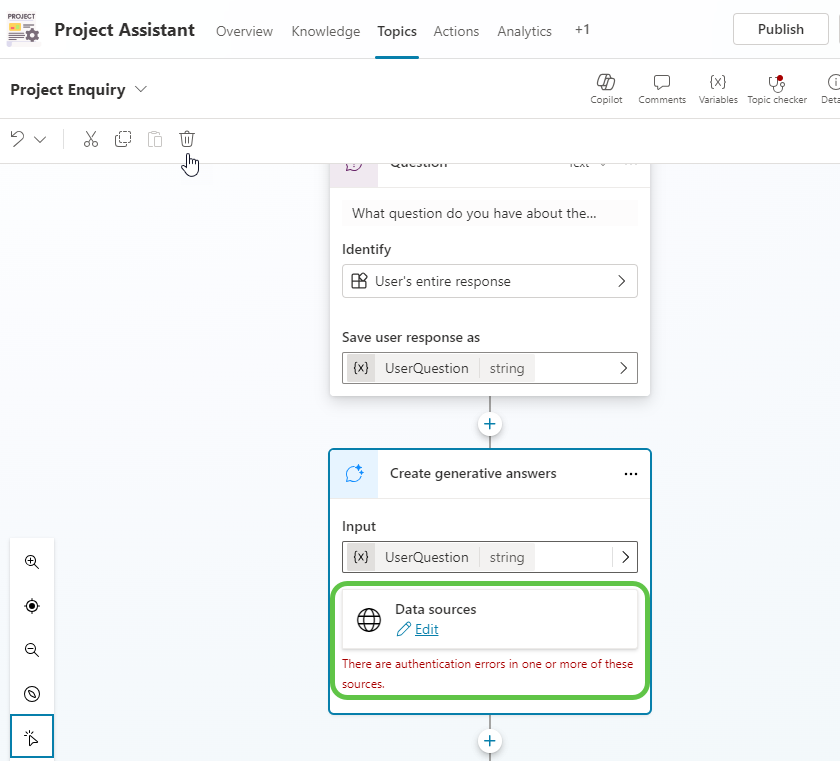Zoom in on the canvas
840x761 pixels.
point(31,562)
